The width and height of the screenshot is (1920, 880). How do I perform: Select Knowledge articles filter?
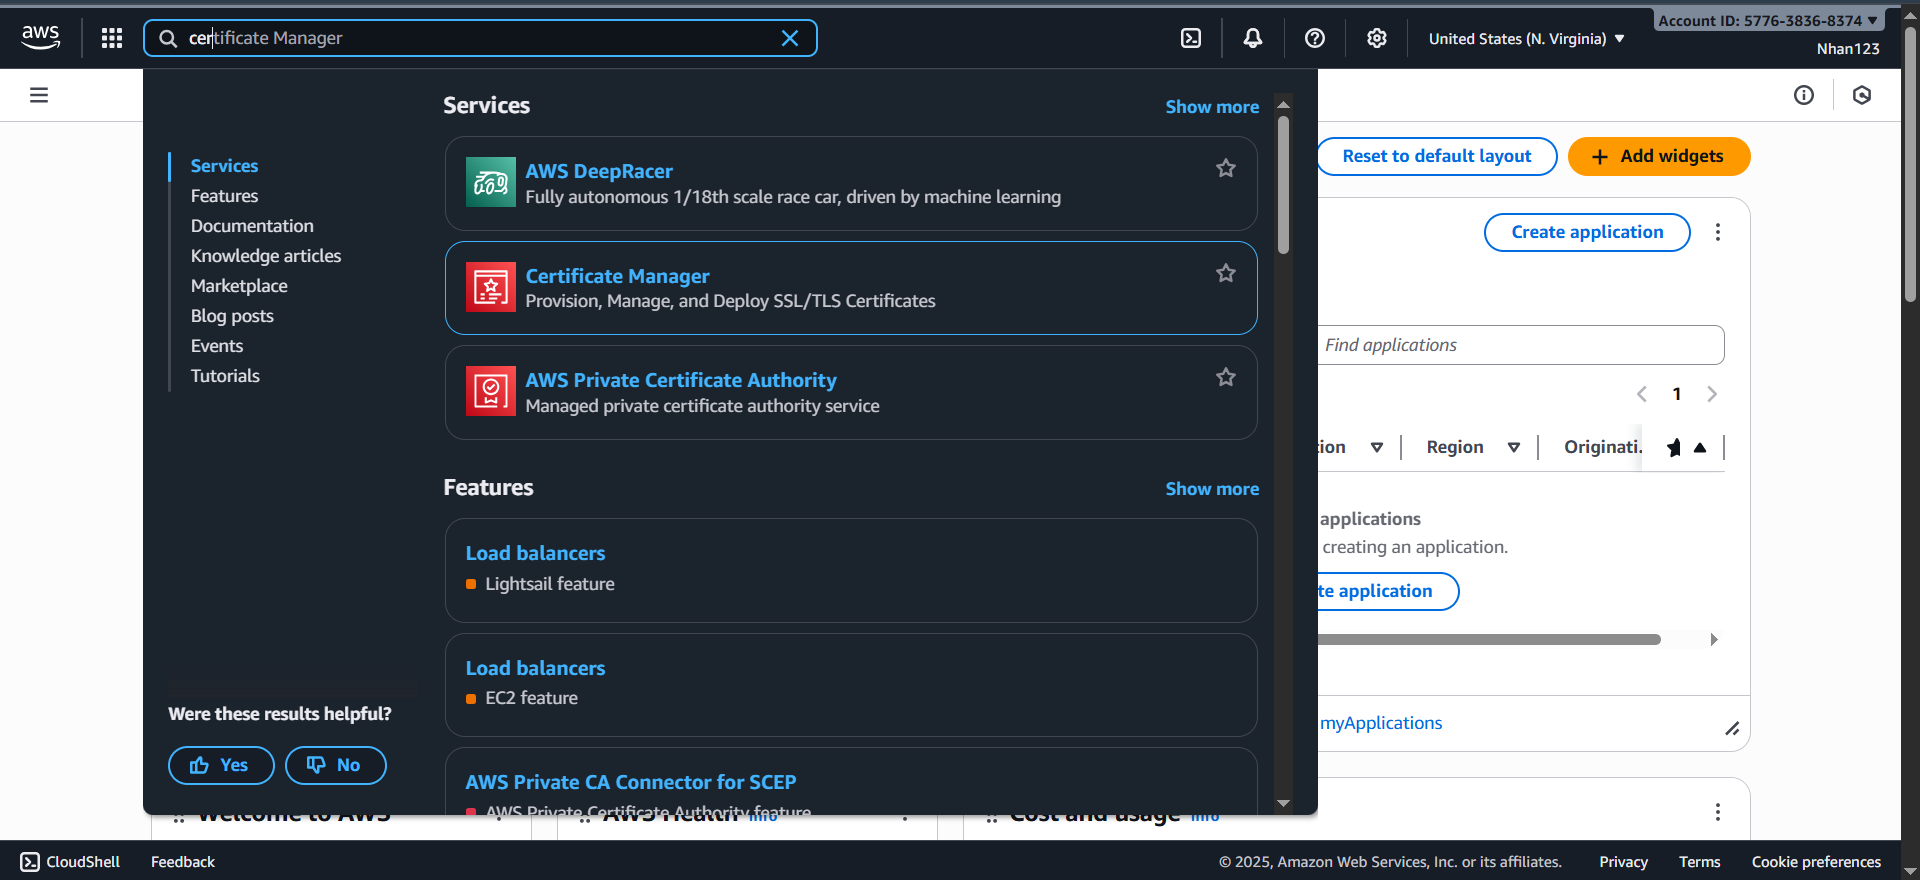point(266,256)
